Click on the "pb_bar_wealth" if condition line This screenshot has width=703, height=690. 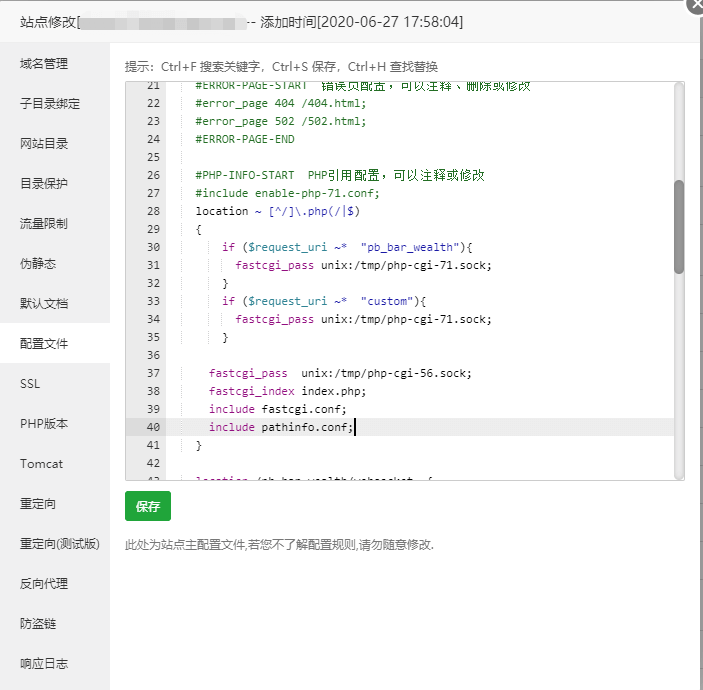pos(347,247)
